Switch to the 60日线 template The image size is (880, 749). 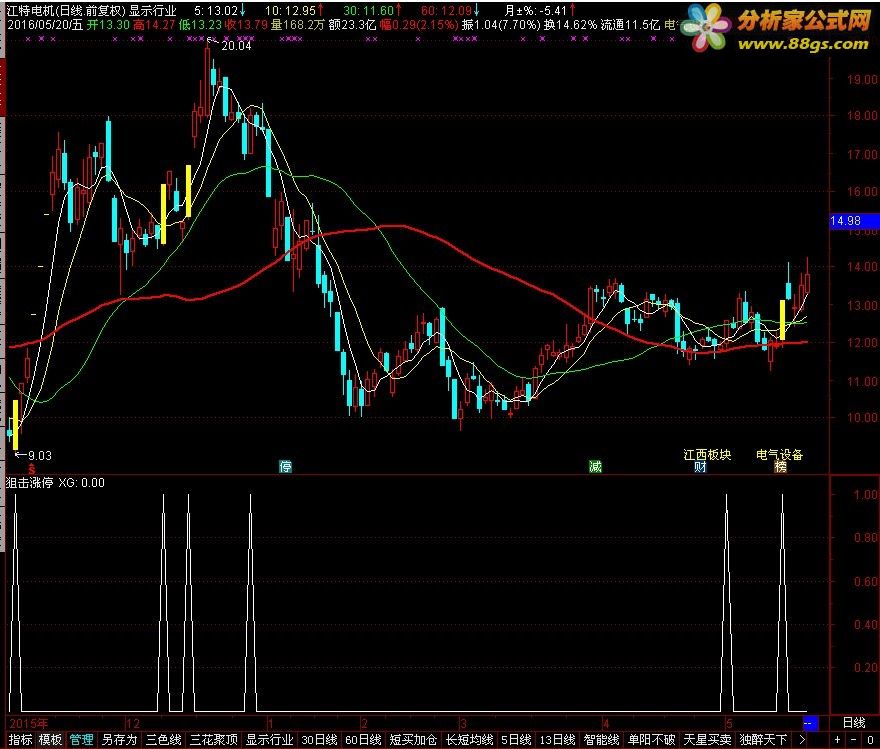coord(363,739)
